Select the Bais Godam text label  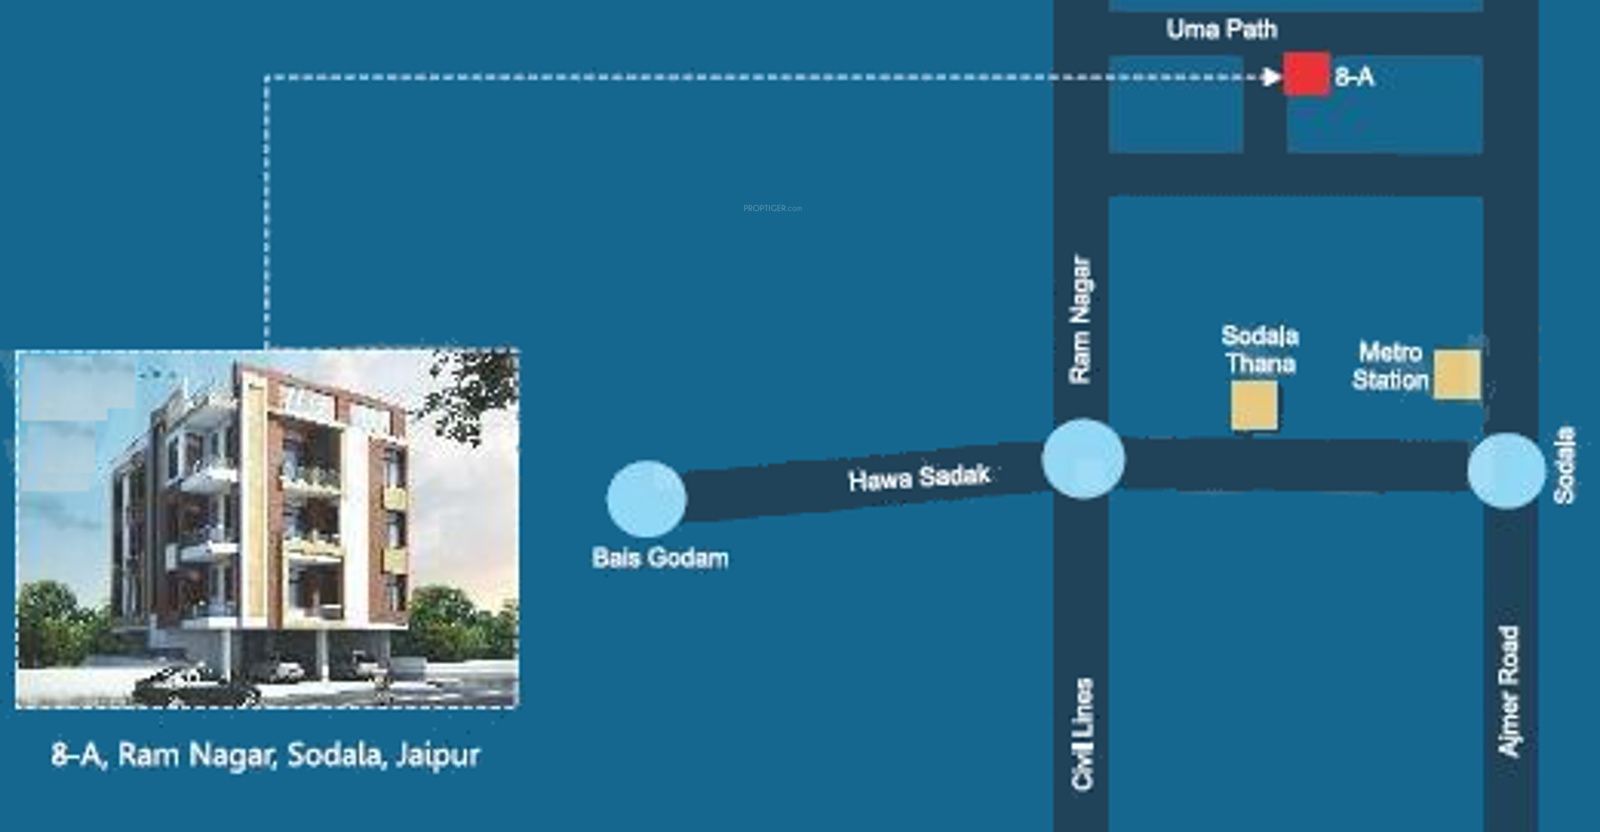[660, 557]
